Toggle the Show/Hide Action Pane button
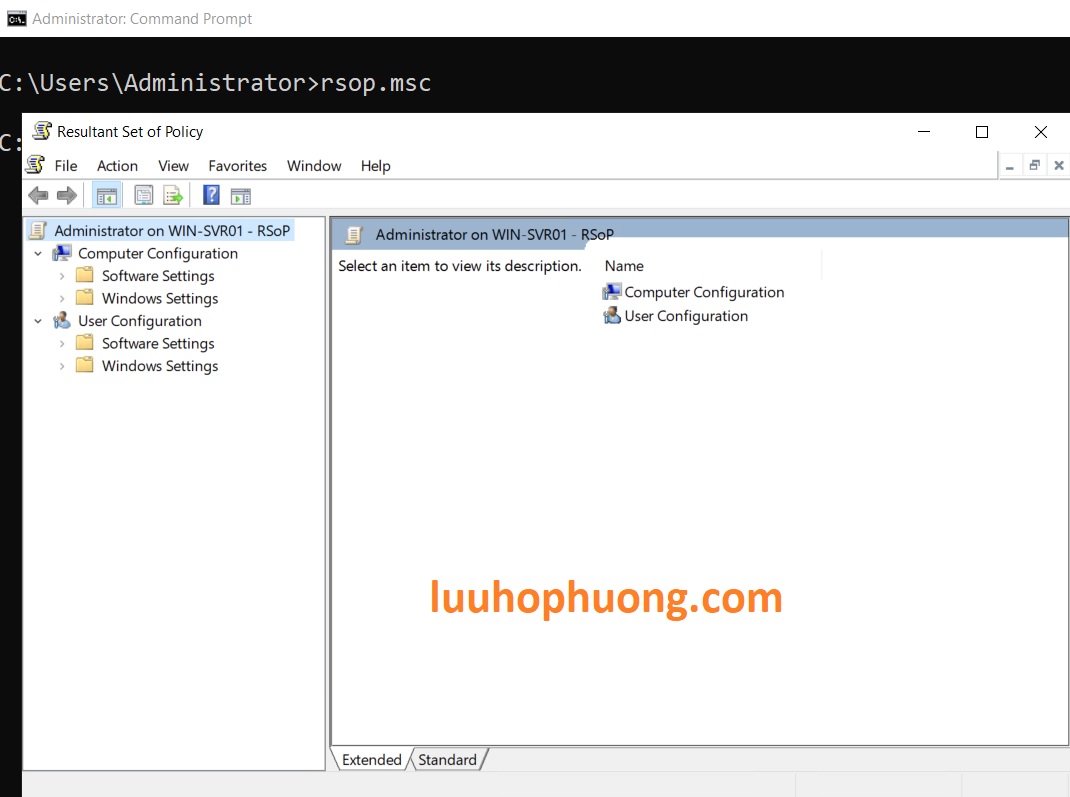 click(x=241, y=195)
